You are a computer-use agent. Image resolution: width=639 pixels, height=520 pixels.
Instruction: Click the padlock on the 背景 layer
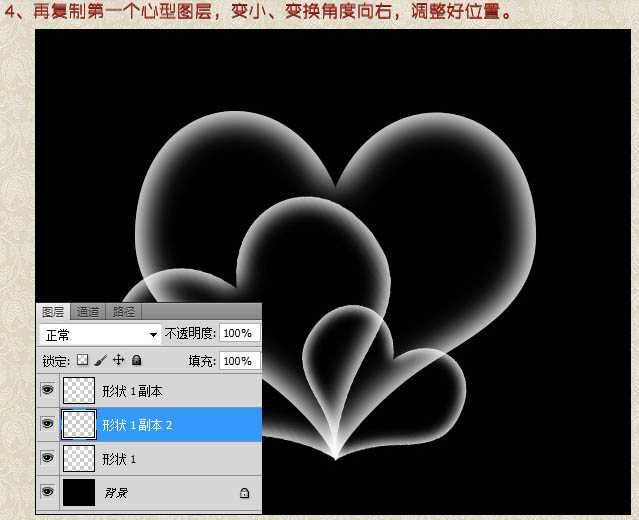pyautogui.click(x=244, y=493)
